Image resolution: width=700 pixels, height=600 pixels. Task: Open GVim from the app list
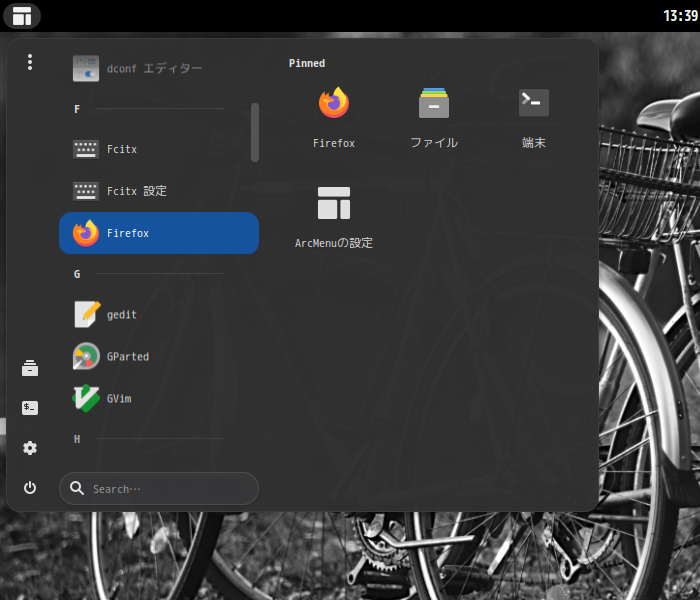(x=159, y=398)
